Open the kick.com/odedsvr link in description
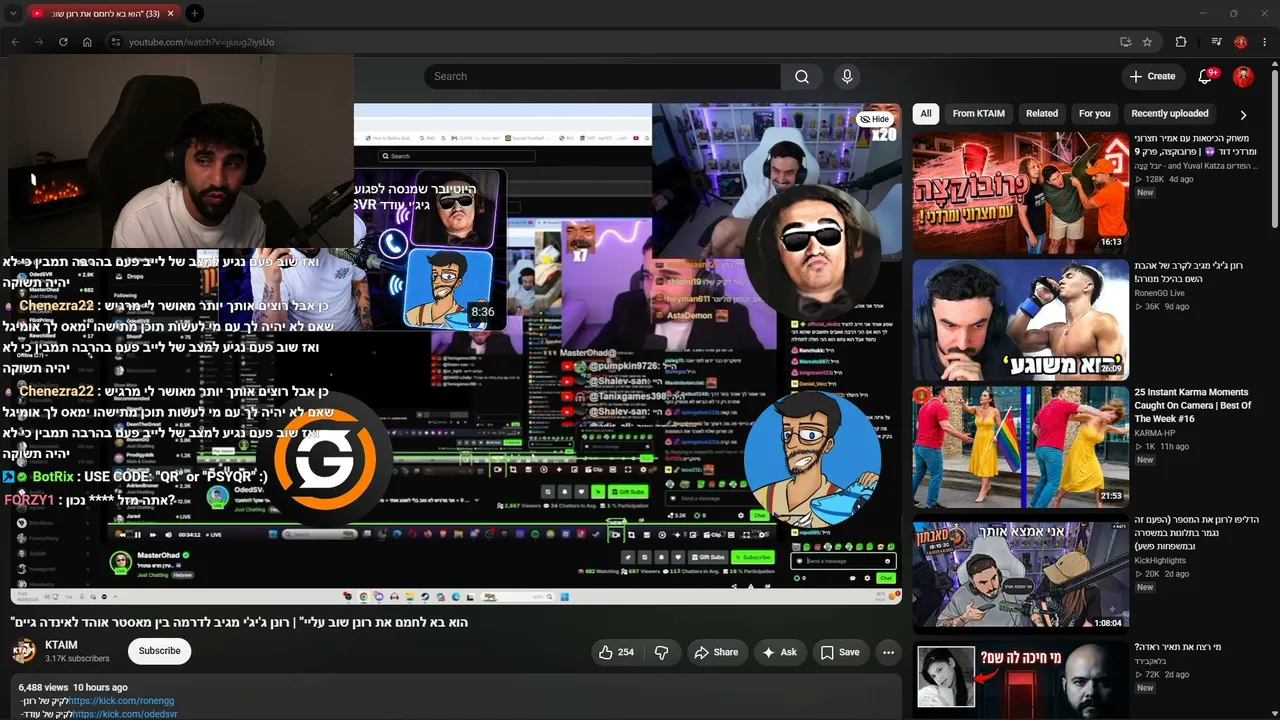 [124, 714]
